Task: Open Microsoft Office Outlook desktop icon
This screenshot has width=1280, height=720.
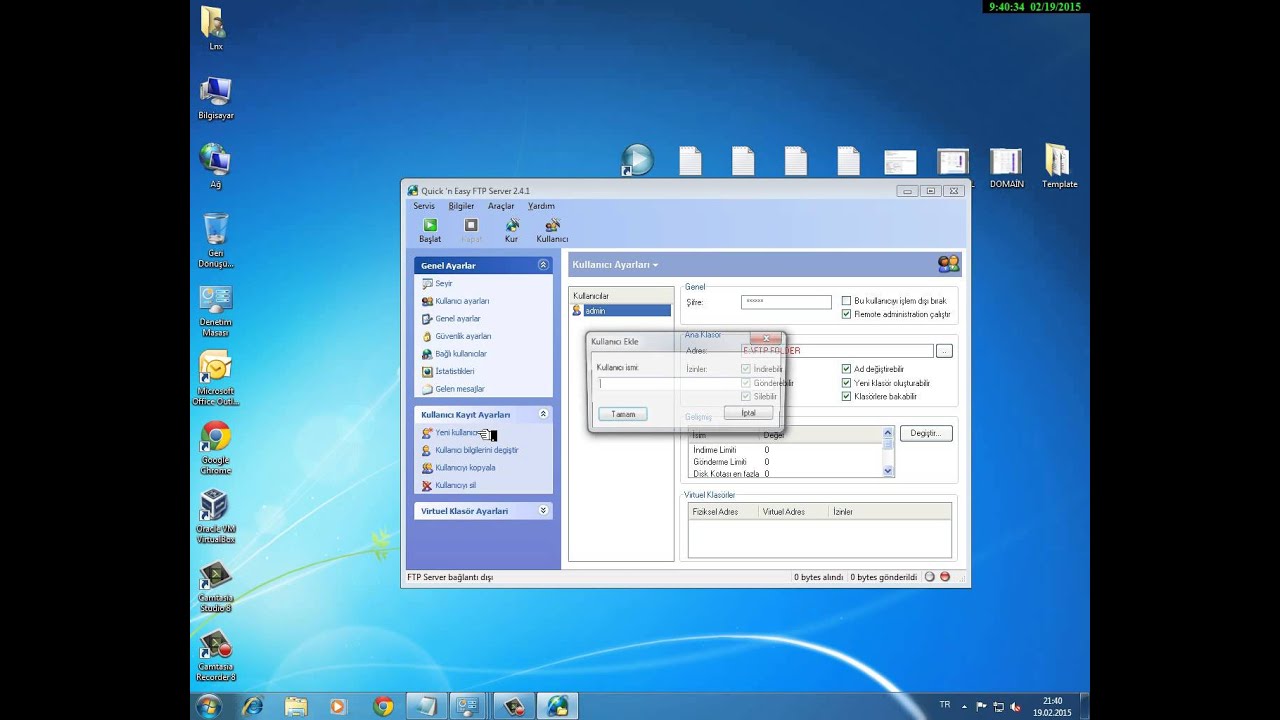Action: coord(215,379)
